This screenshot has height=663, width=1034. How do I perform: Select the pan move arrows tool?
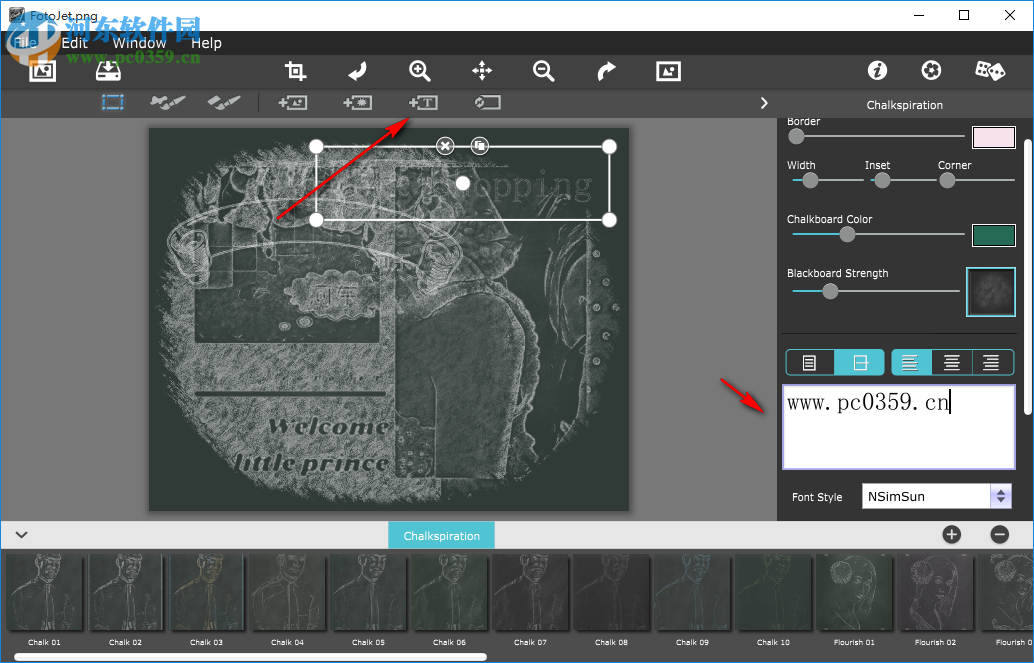pyautogui.click(x=482, y=71)
